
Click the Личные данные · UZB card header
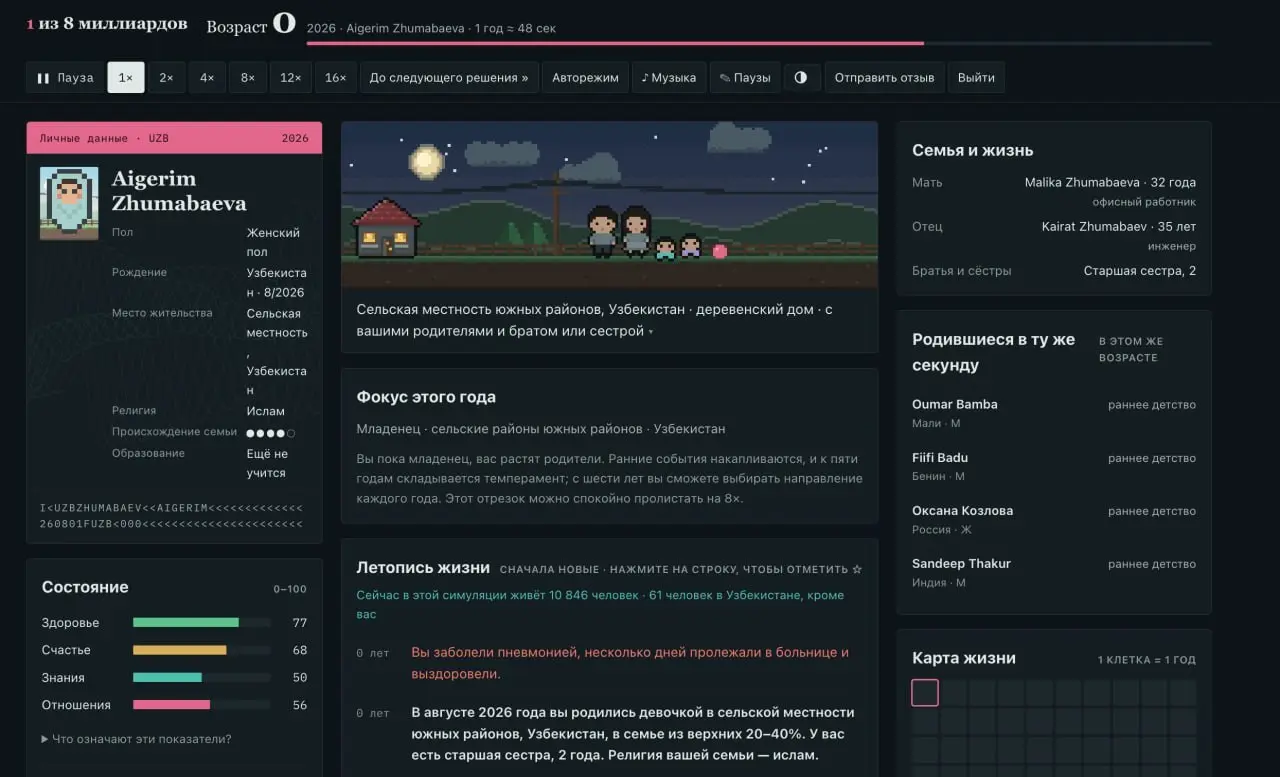[x=174, y=138]
